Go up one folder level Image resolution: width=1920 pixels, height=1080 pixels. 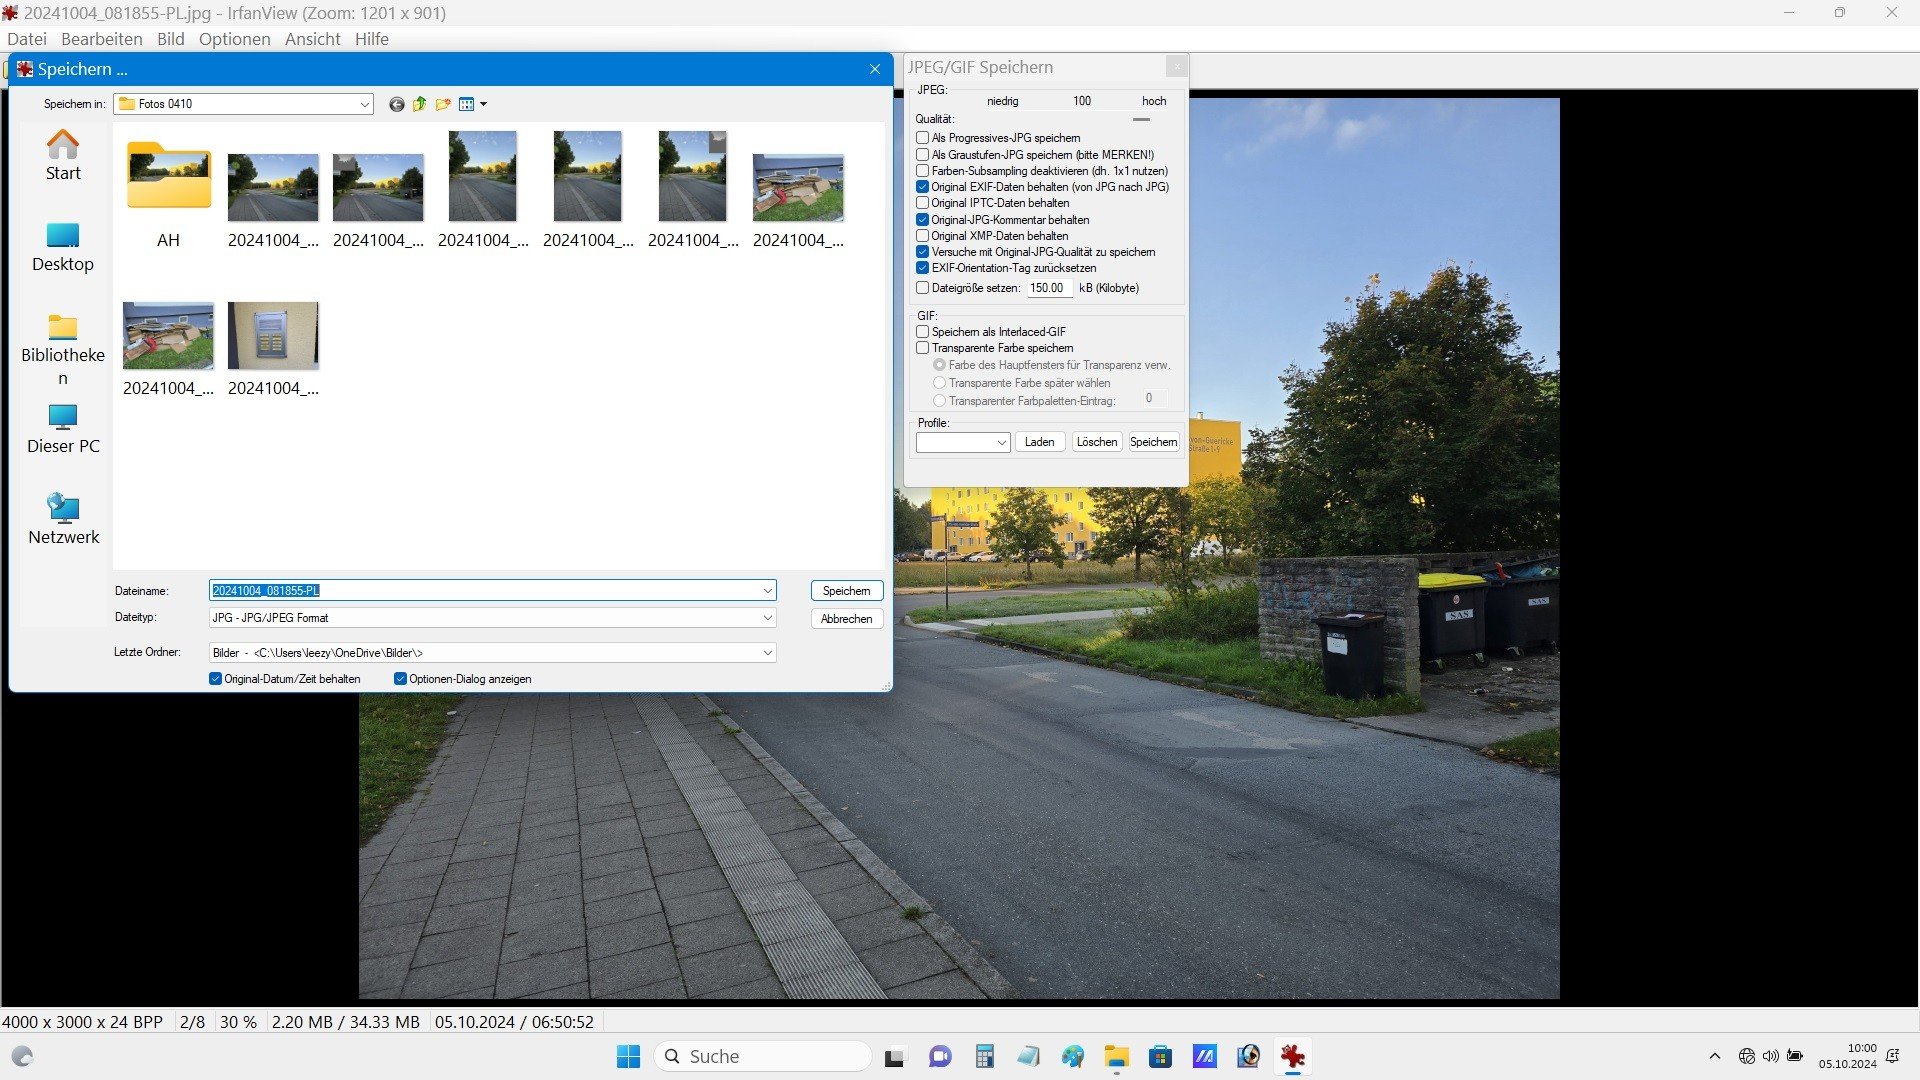[x=420, y=104]
